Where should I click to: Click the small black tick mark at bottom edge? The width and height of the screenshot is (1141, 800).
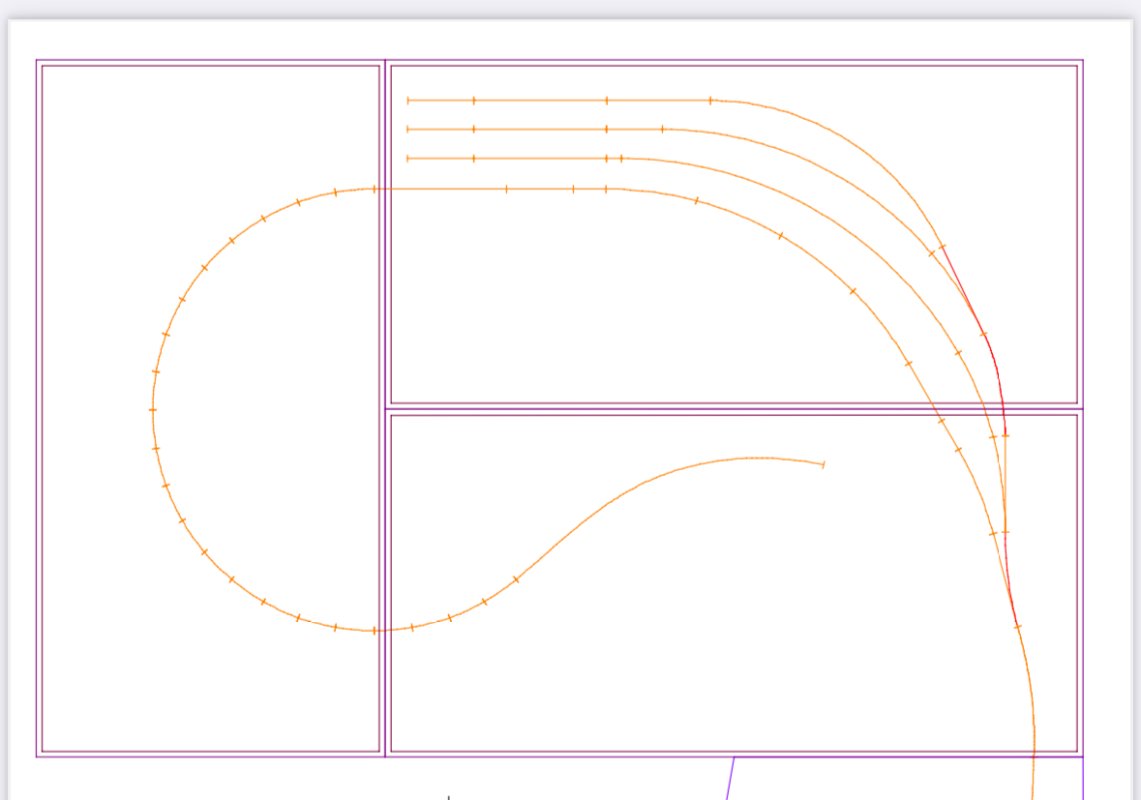pos(448,797)
